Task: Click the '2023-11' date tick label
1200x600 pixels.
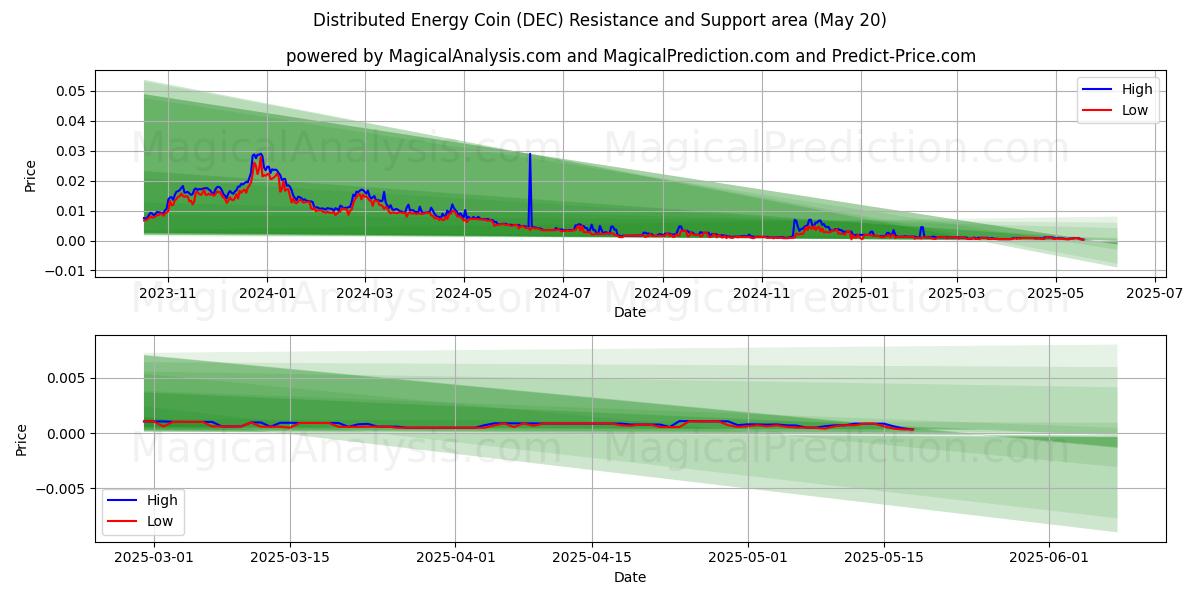Action: (167, 293)
